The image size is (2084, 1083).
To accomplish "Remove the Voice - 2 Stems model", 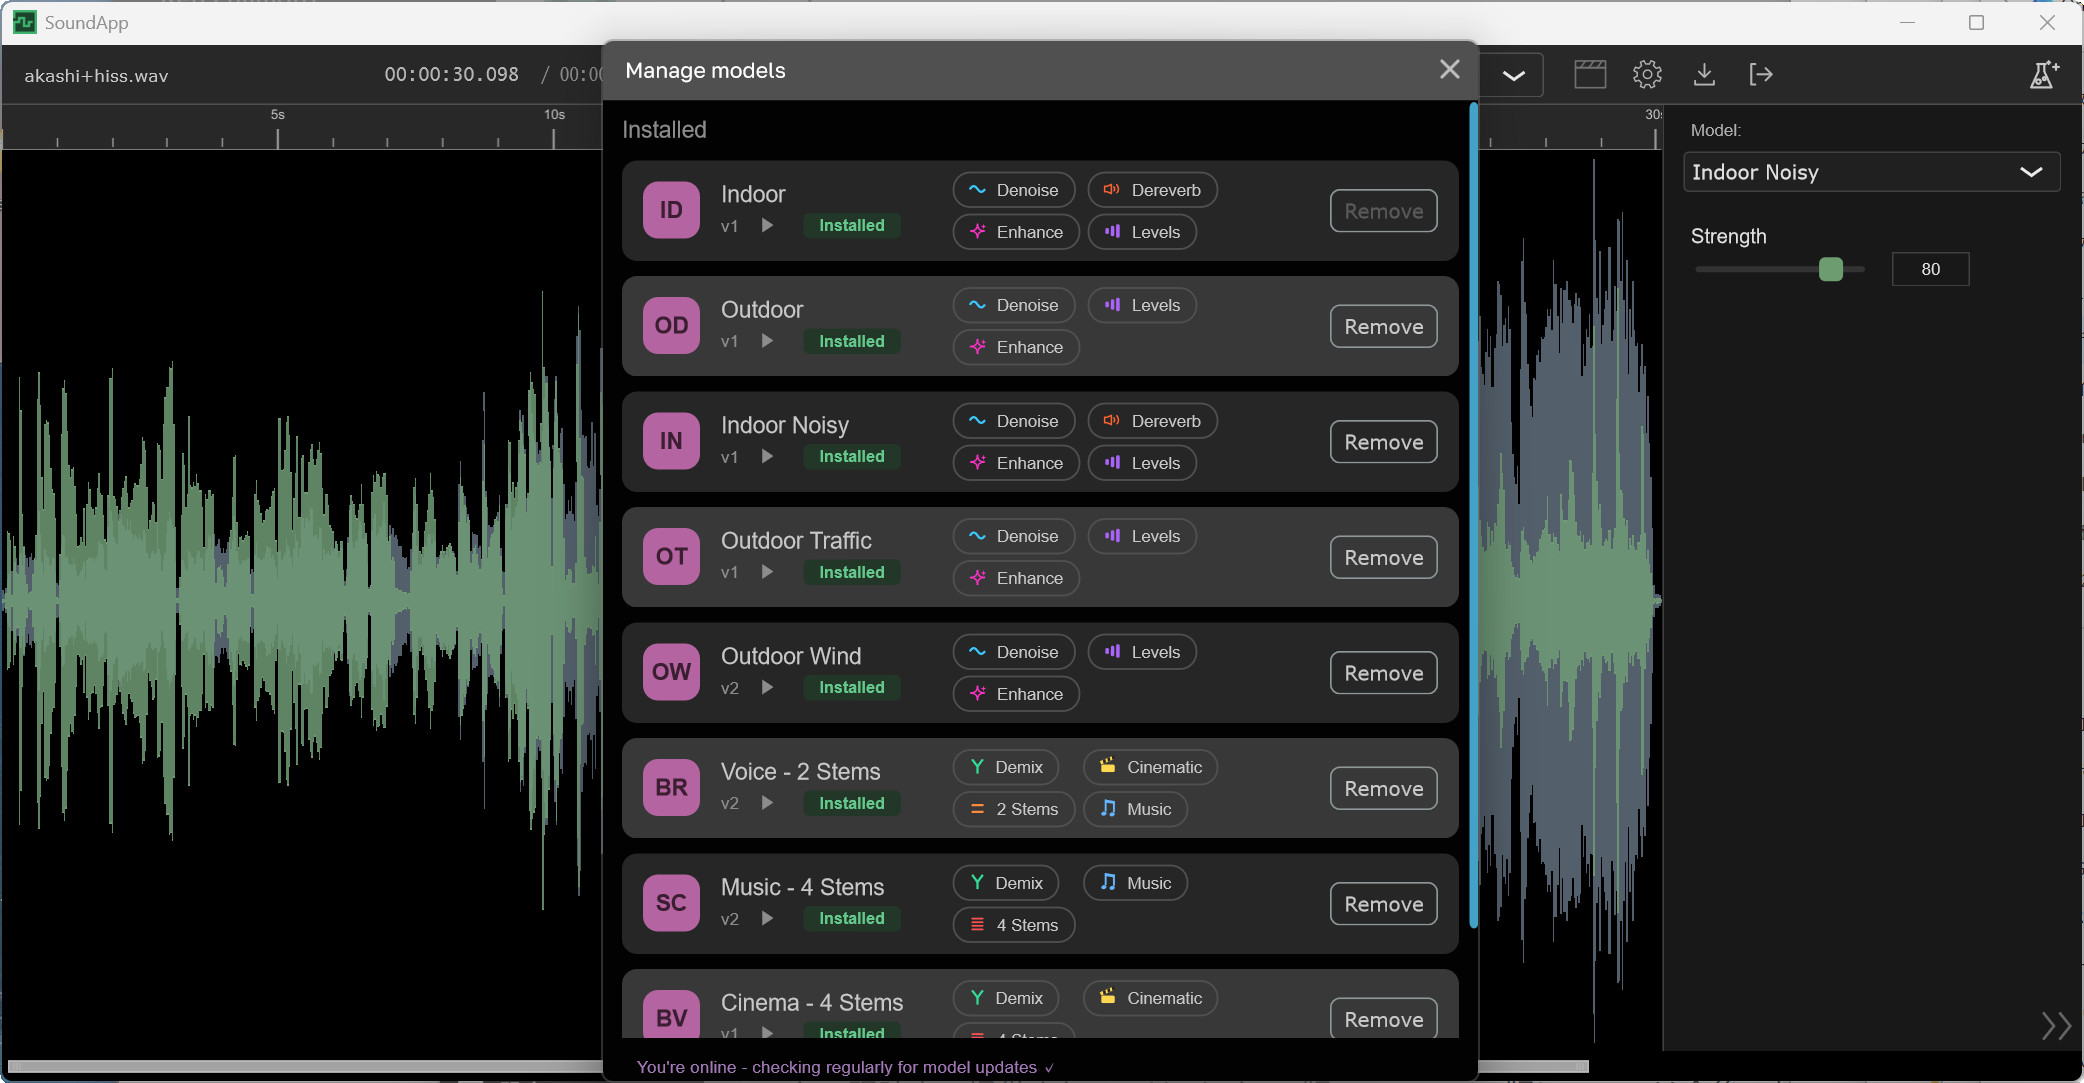I will click(x=1383, y=789).
